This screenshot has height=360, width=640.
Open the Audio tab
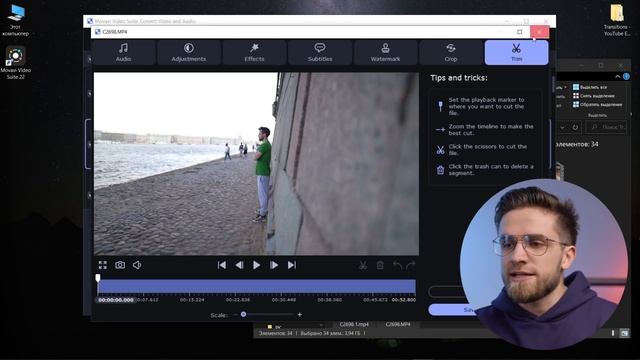click(123, 52)
